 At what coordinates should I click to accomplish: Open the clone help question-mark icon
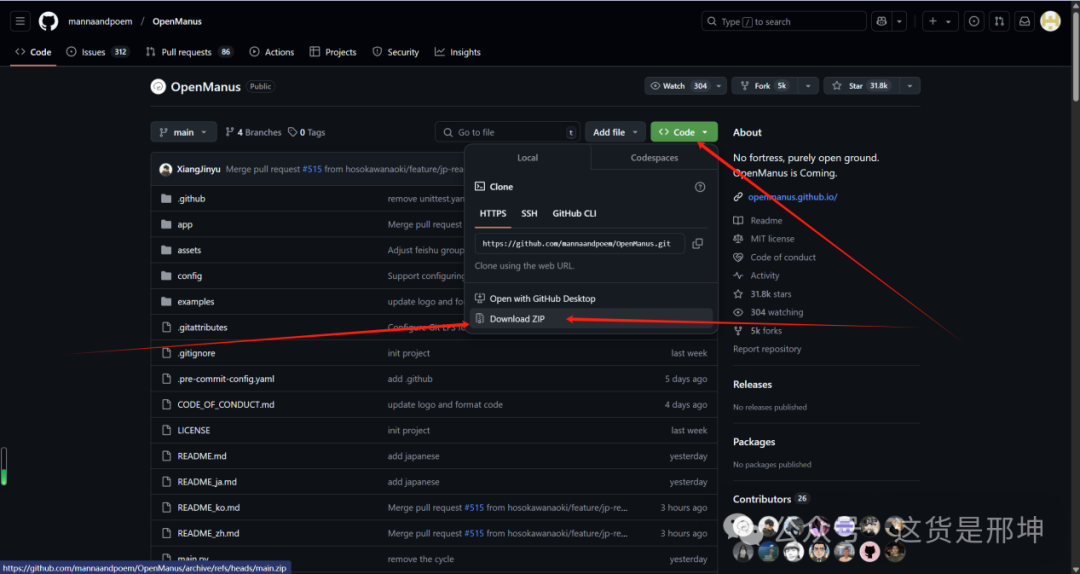(x=700, y=187)
